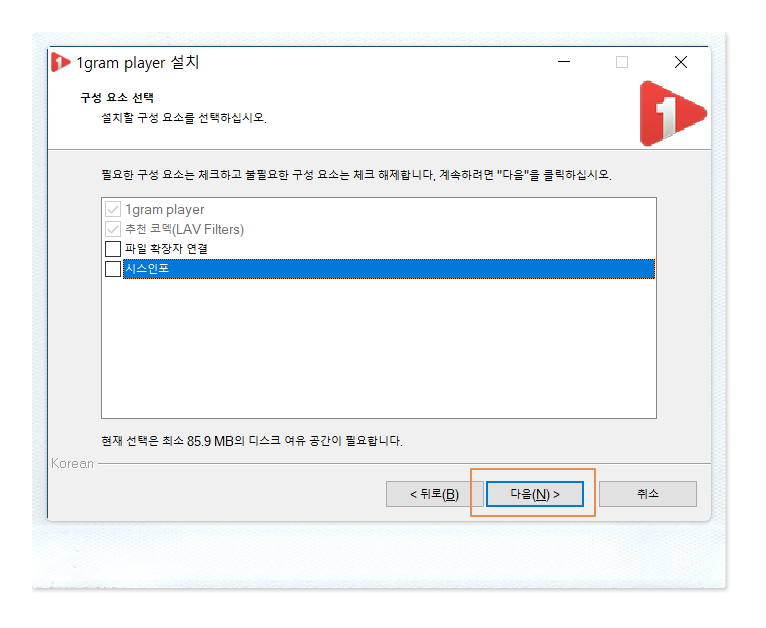
Task: Select the 파일 확장자 연결 label text
Action: (166, 249)
